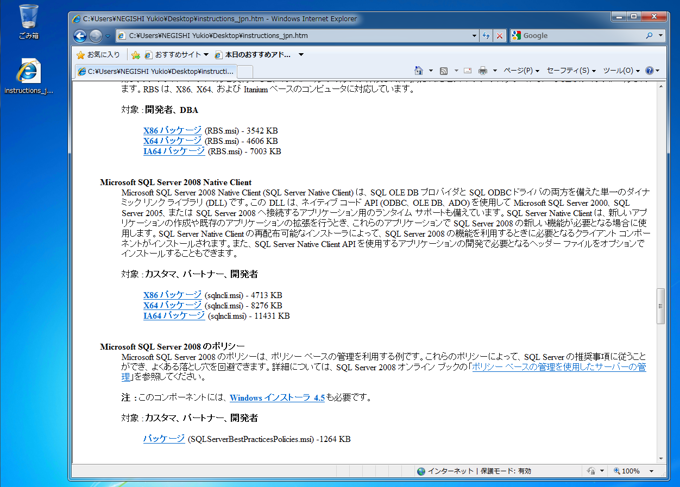Click the Home icon in command bar

[x=418, y=71]
